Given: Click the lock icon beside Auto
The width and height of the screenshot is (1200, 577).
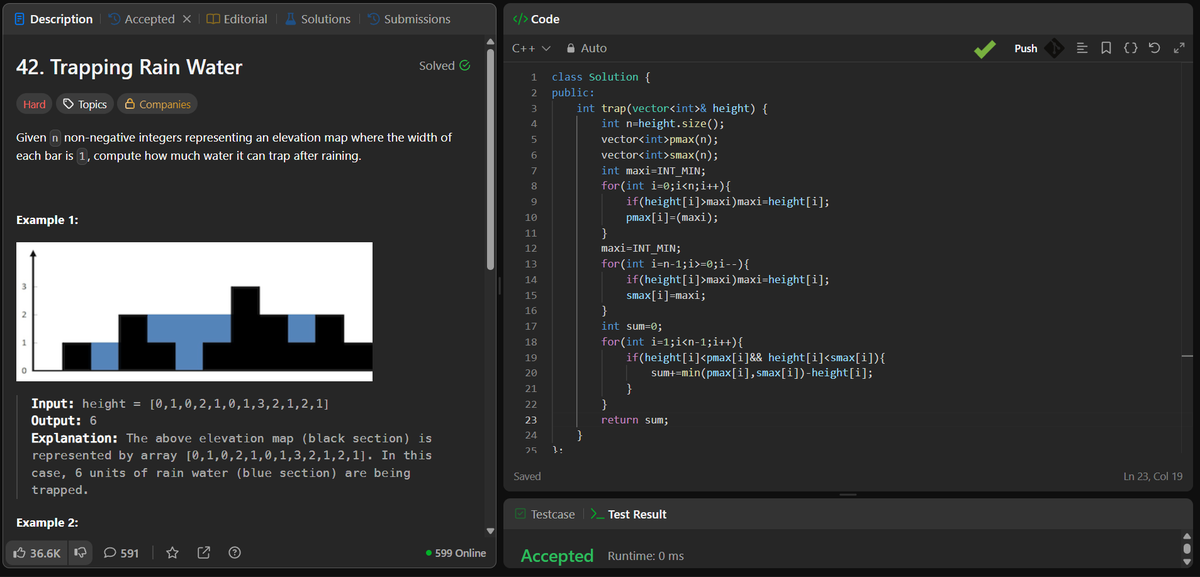Looking at the screenshot, I should (x=571, y=48).
